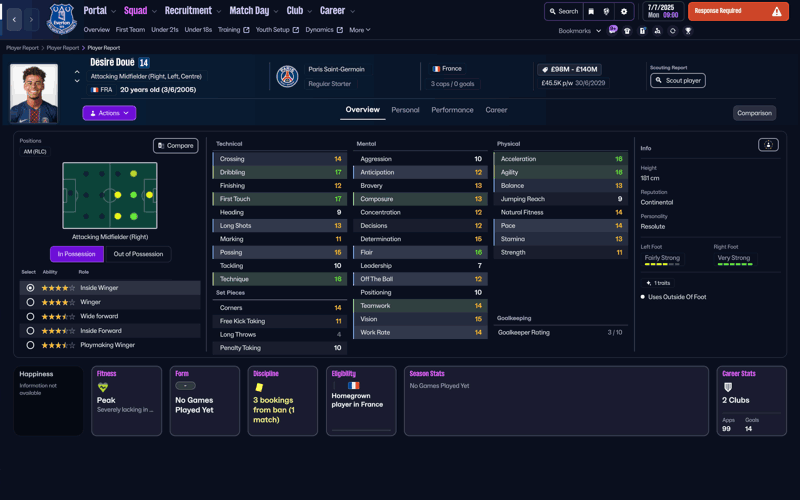800x500 pixels.
Task: Switch to the Performance tab
Action: [452, 110]
